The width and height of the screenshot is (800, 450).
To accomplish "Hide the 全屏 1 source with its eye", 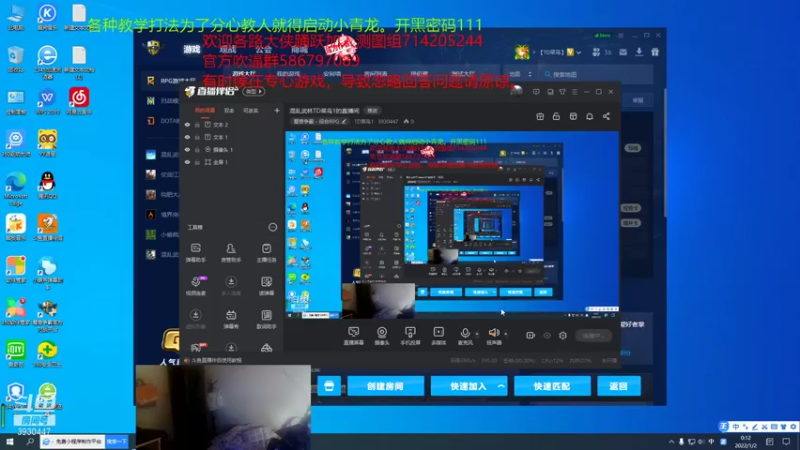I will point(187,162).
